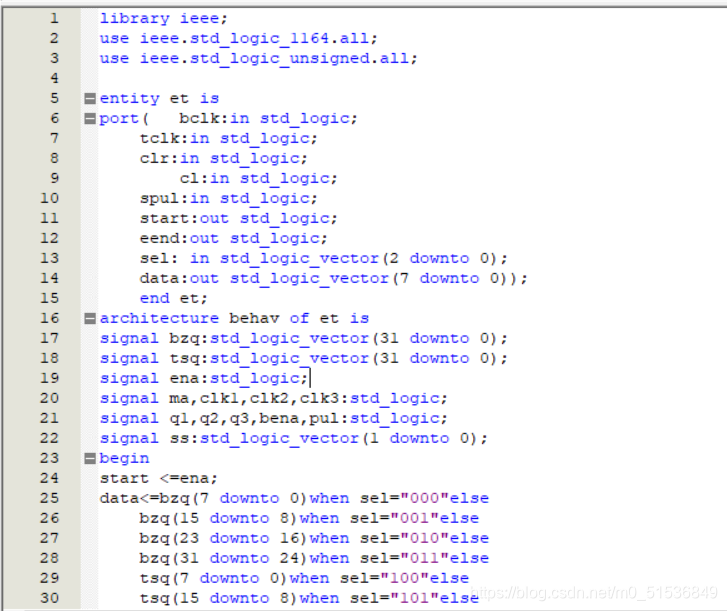Click 'end et;' on line 15

tap(174, 298)
